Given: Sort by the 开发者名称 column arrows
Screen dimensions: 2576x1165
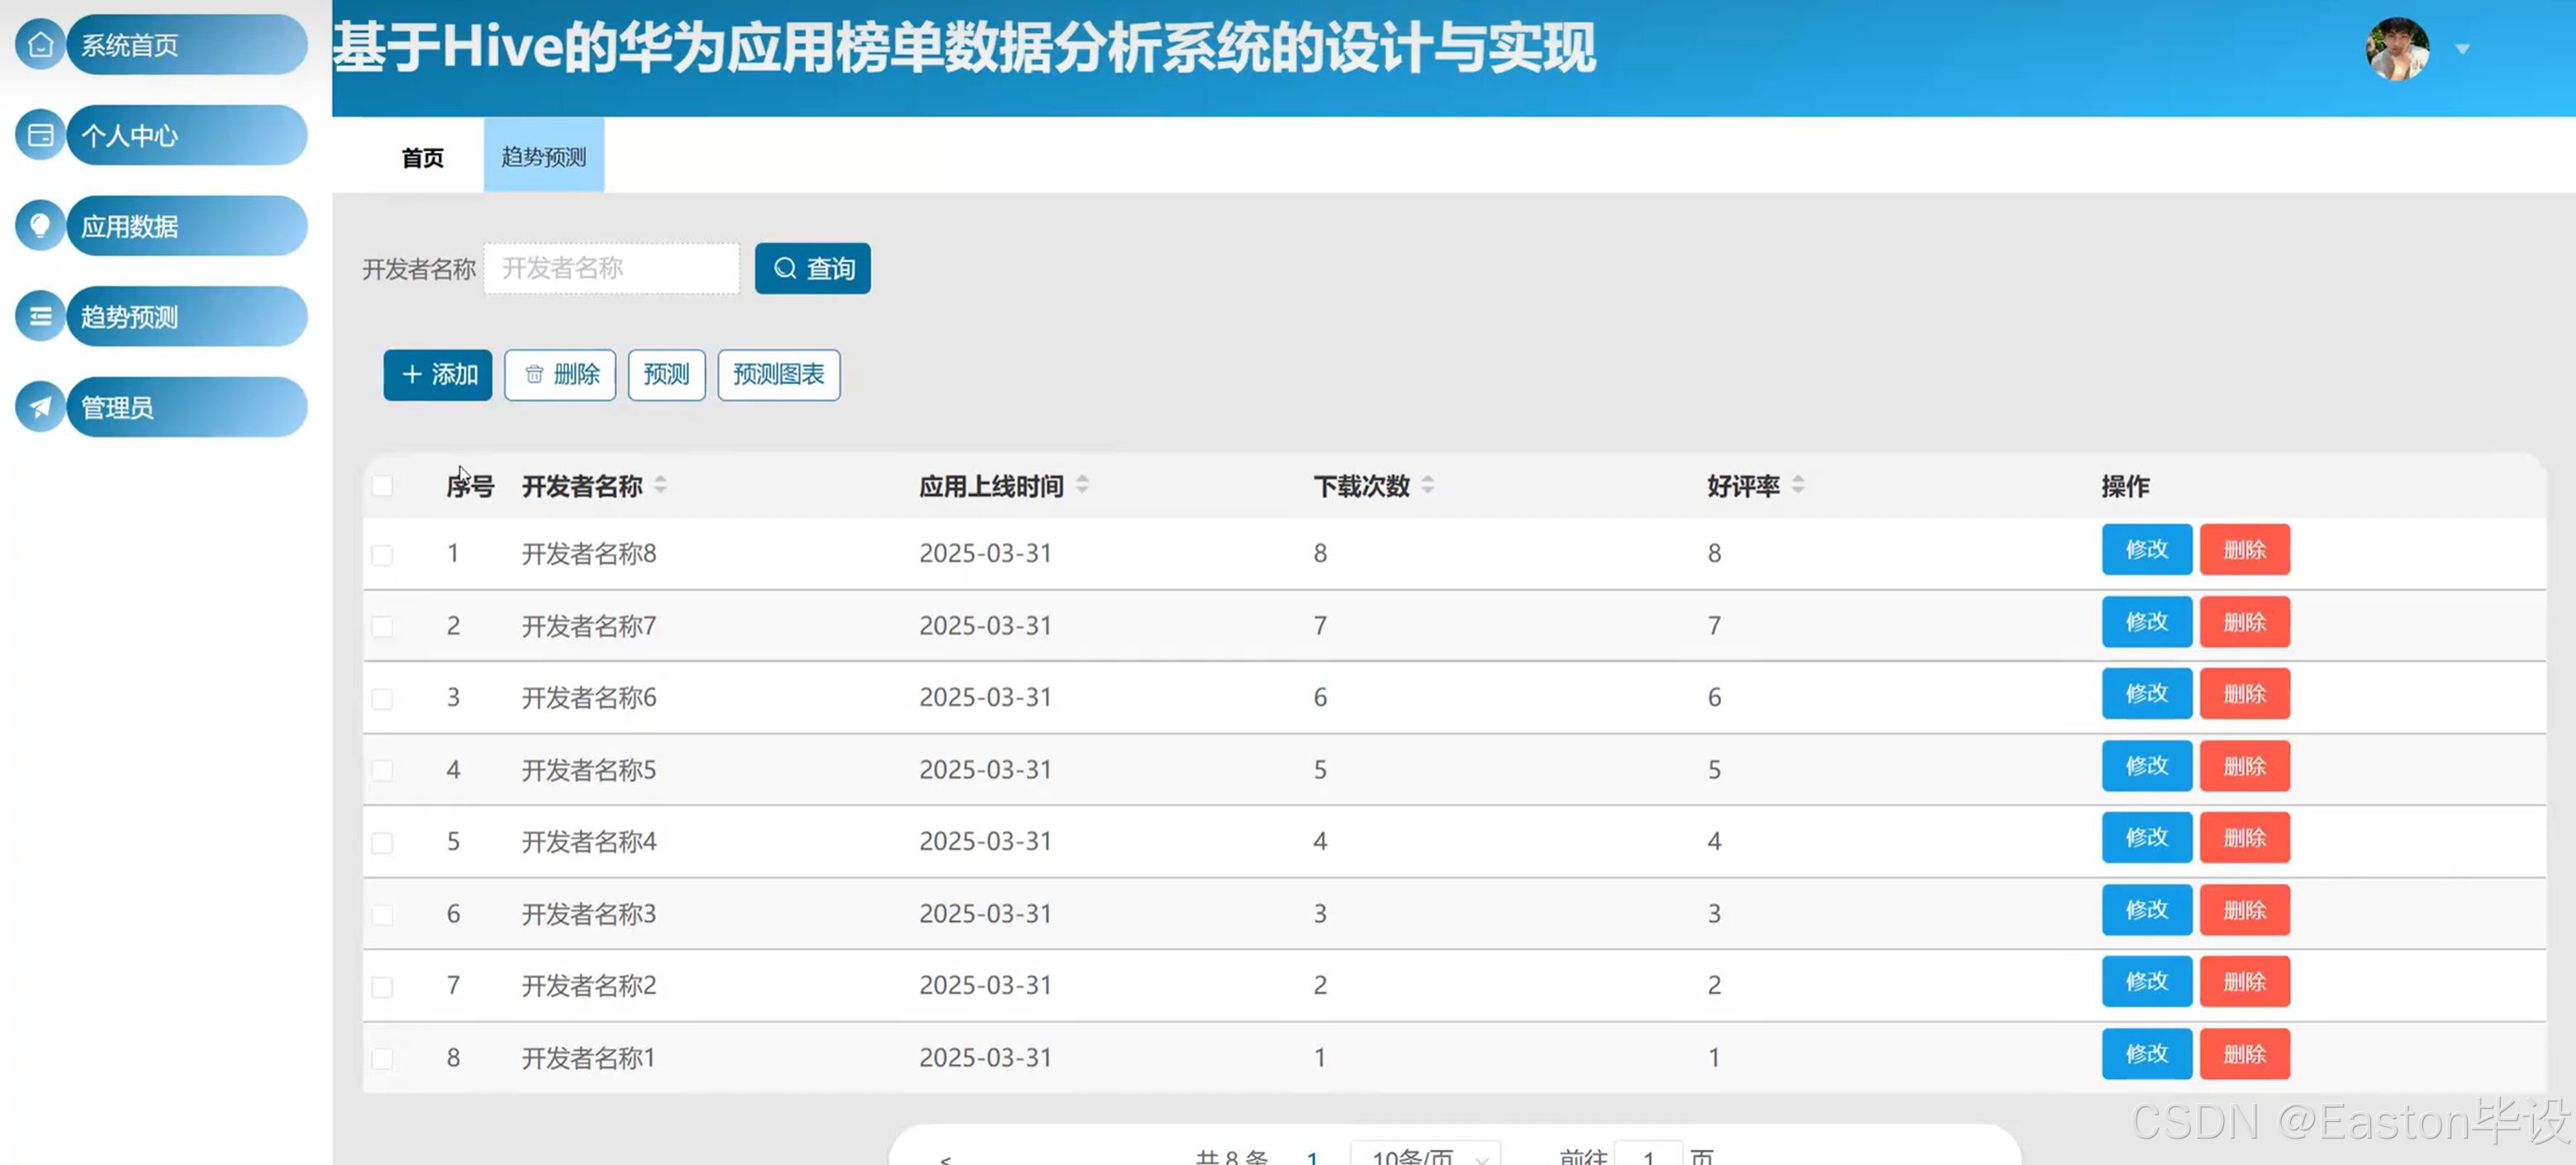Looking at the screenshot, I should [660, 486].
